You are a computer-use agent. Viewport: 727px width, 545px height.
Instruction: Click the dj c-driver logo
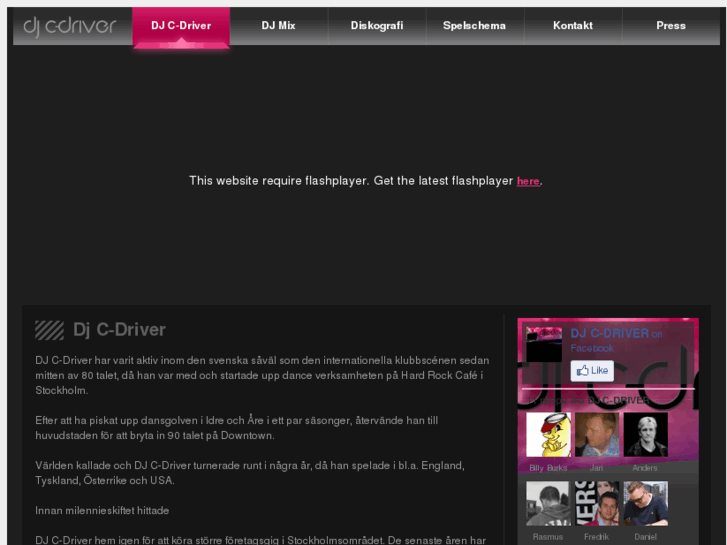[70, 27]
